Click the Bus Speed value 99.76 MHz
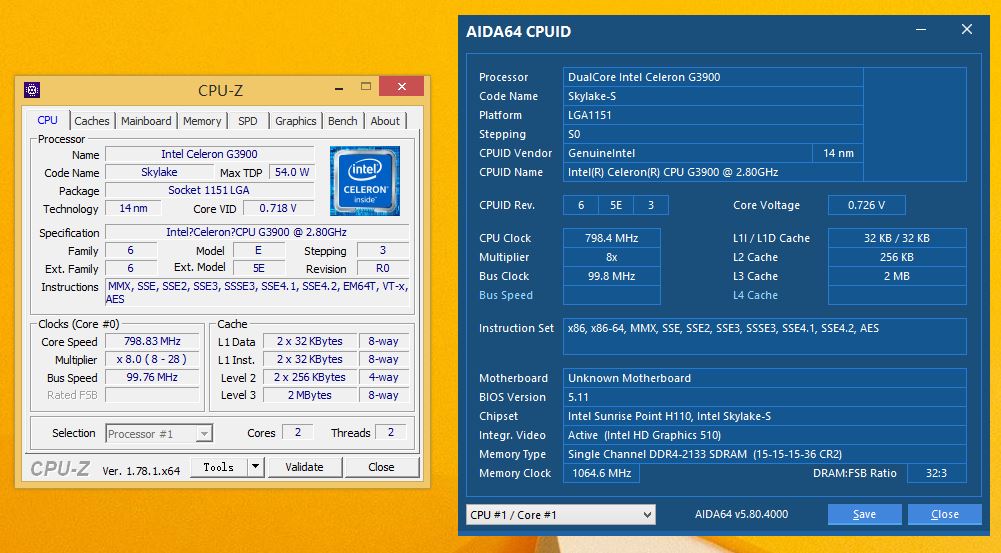This screenshot has width=1001, height=553. coord(152,377)
